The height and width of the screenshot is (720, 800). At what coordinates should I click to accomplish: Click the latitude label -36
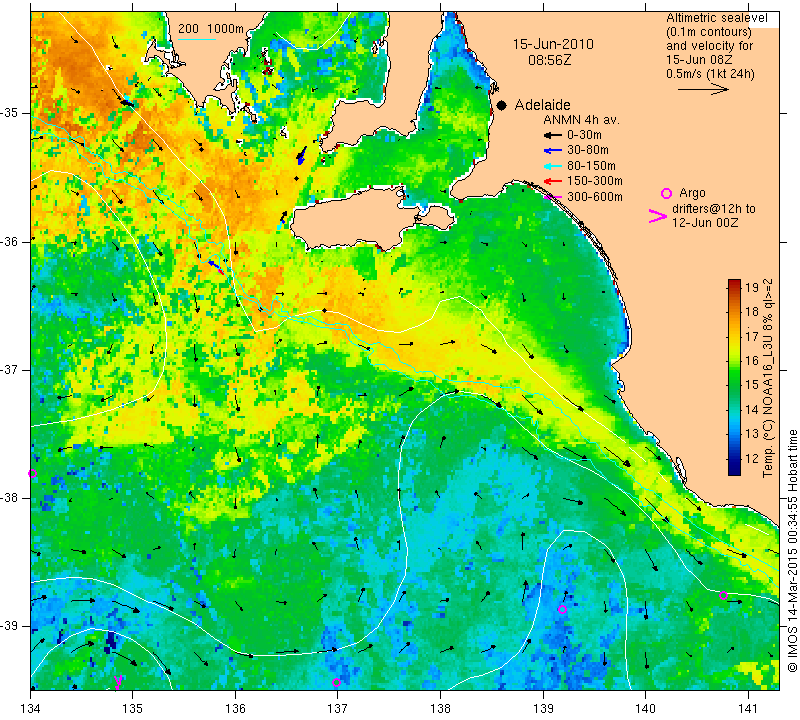click(10, 241)
